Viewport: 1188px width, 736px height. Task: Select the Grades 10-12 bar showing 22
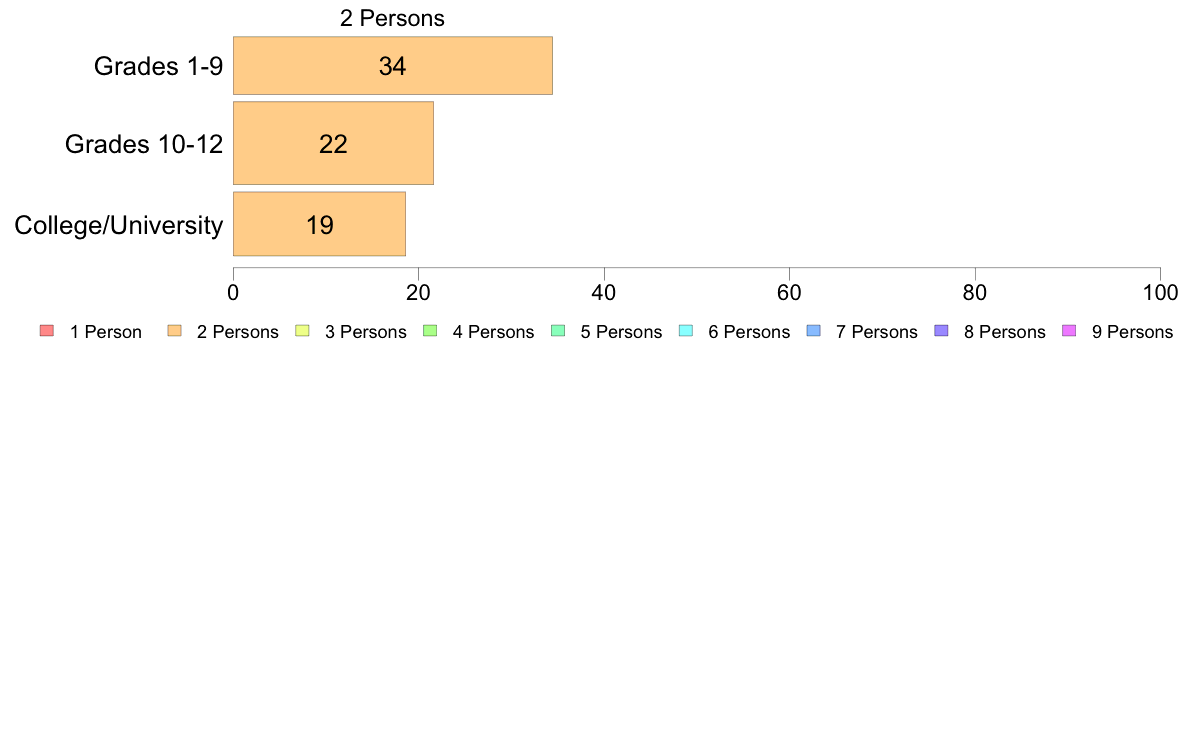(x=333, y=143)
